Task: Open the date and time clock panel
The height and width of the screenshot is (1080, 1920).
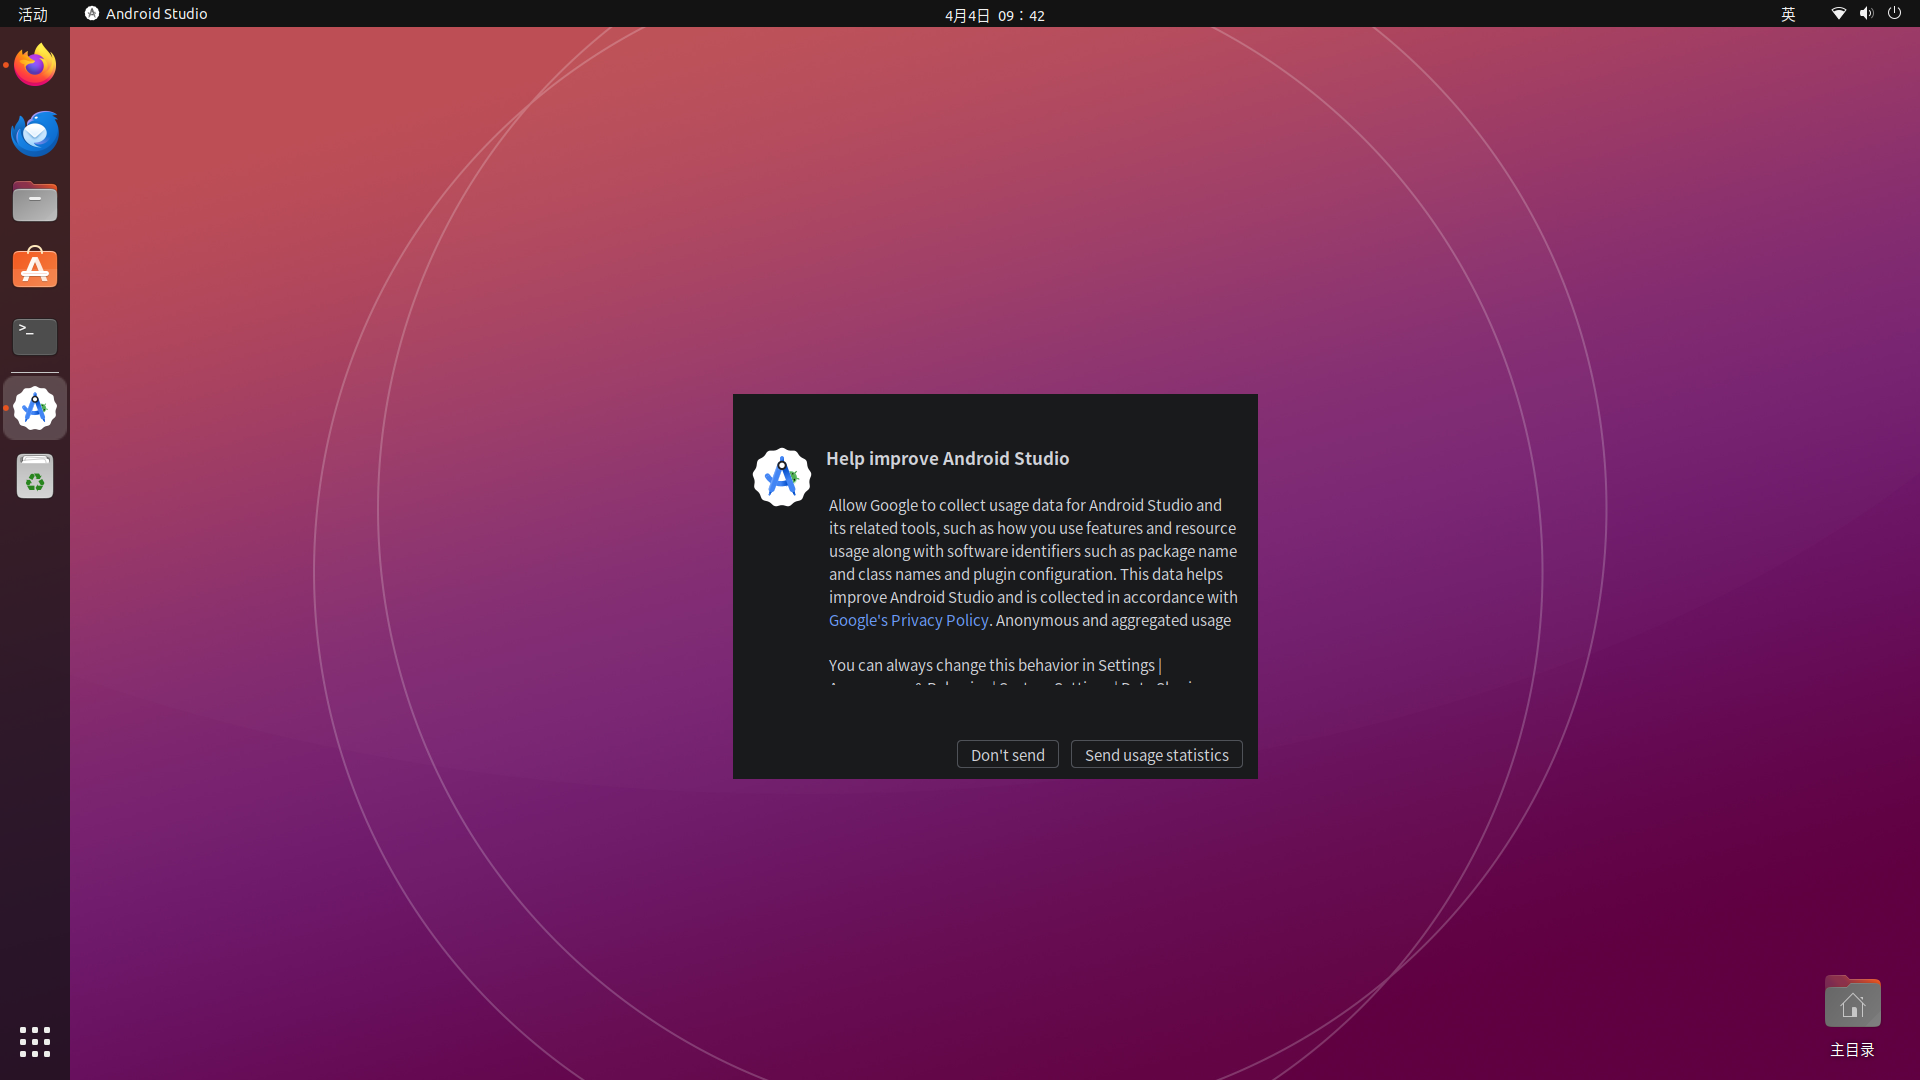Action: click(994, 15)
